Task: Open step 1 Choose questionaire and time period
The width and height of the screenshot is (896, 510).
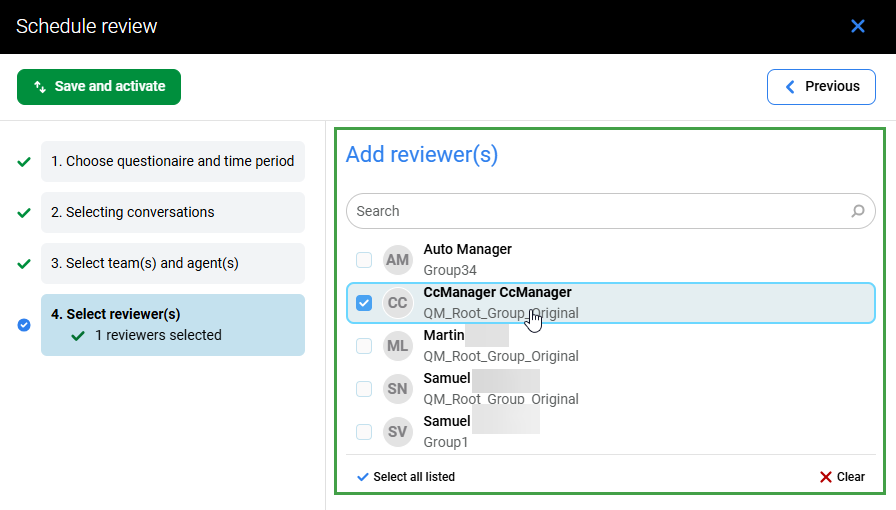Action: pyautogui.click(x=173, y=161)
